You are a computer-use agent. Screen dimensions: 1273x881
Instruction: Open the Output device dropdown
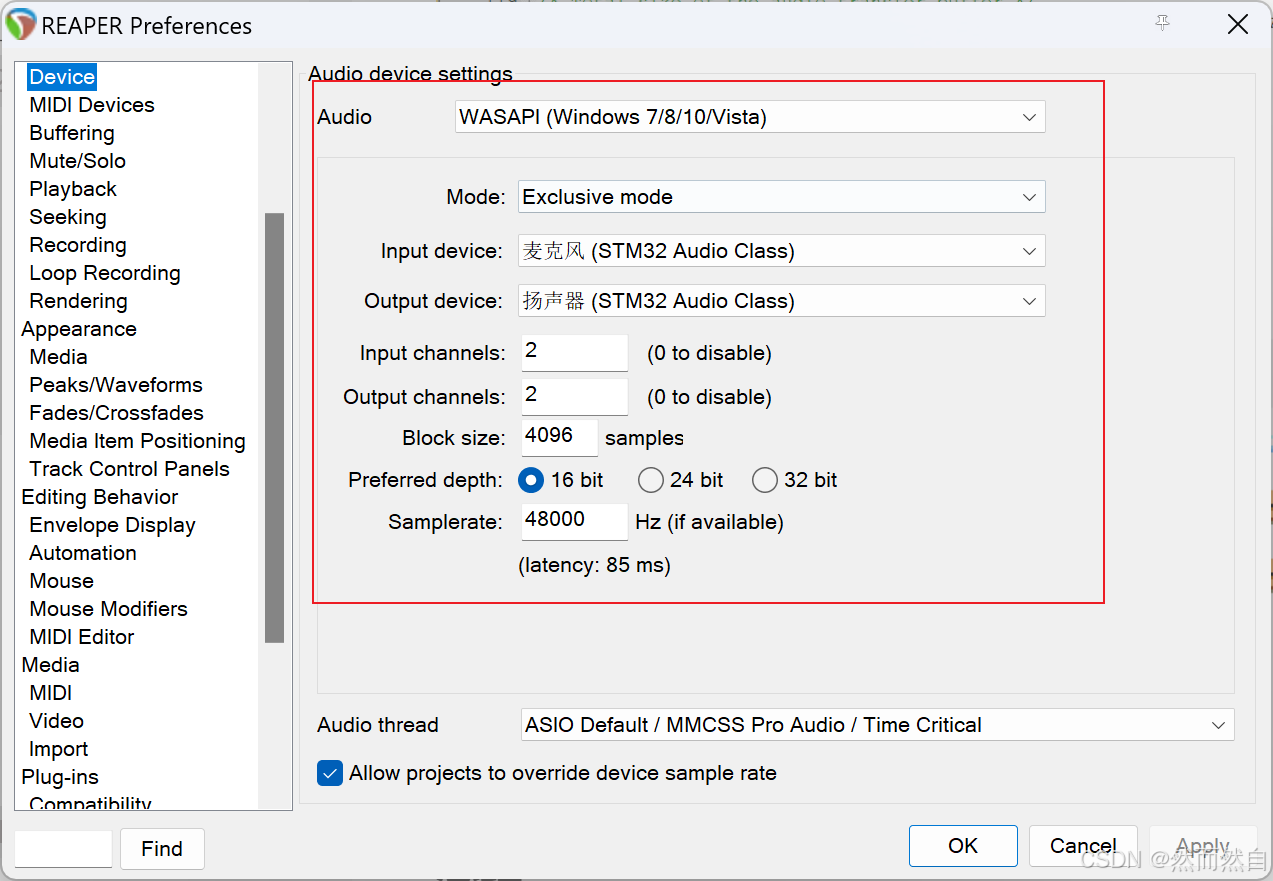coord(782,301)
